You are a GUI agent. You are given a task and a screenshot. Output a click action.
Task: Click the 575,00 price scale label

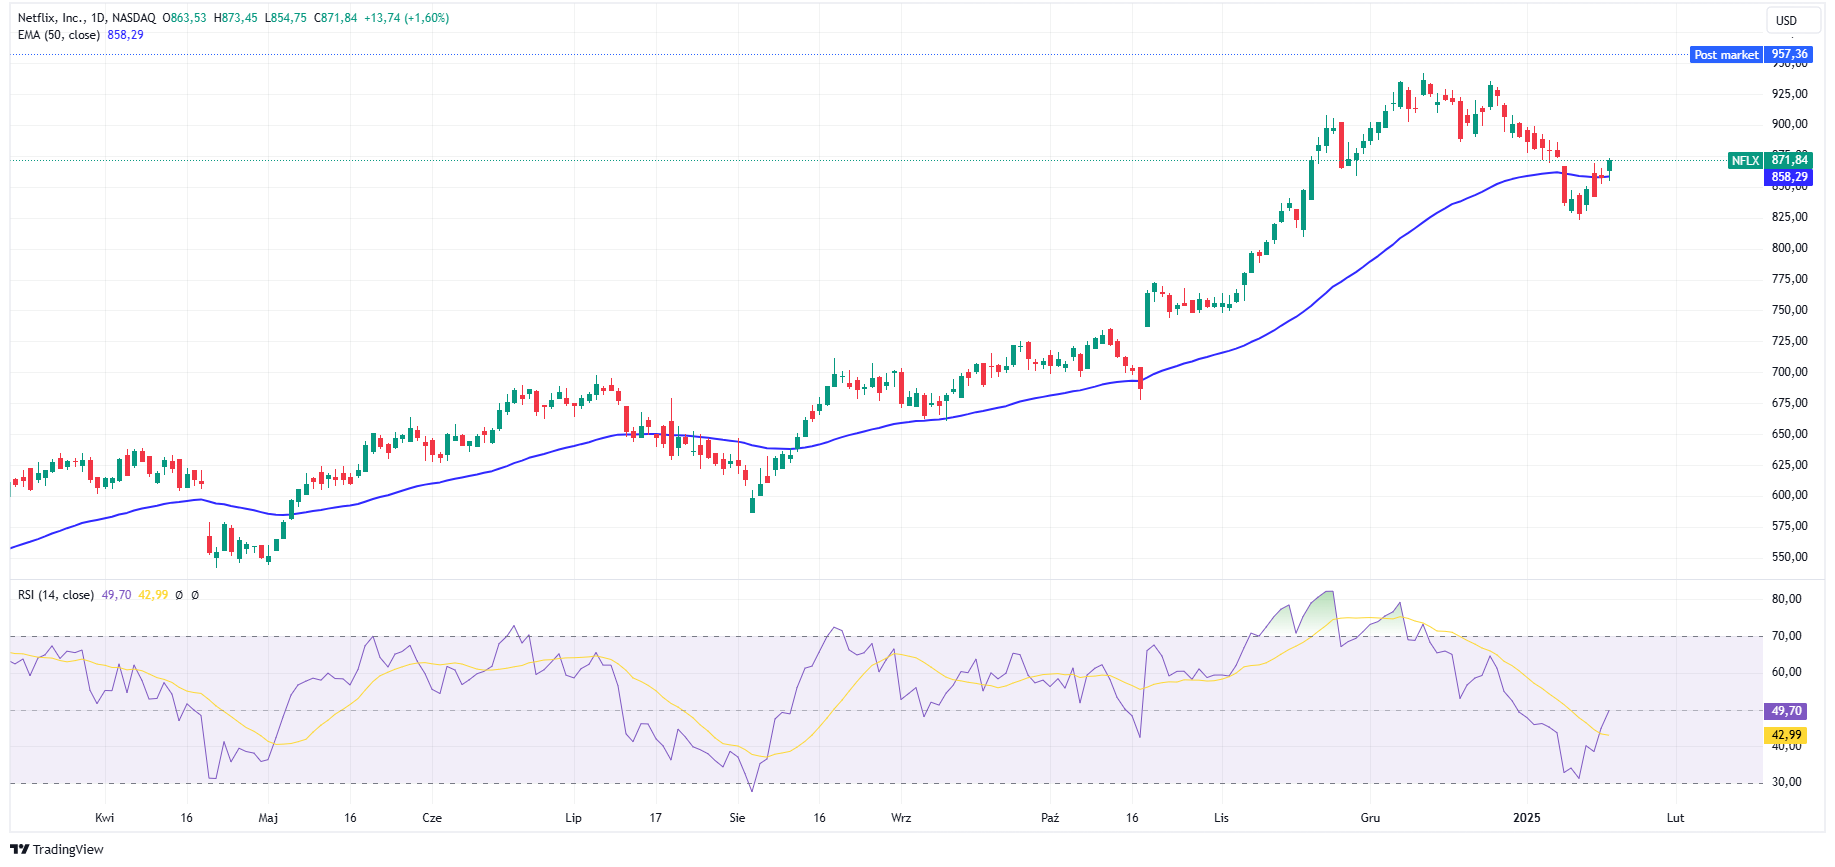(1789, 526)
